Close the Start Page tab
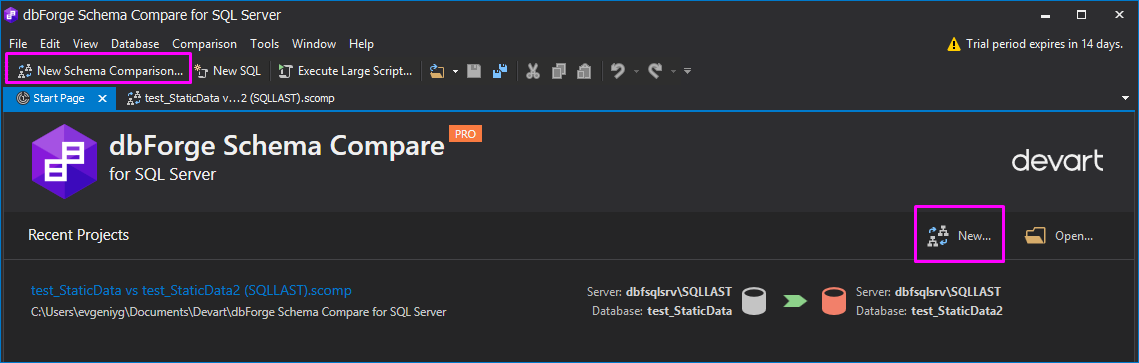The height and width of the screenshot is (363, 1139). coord(102,98)
